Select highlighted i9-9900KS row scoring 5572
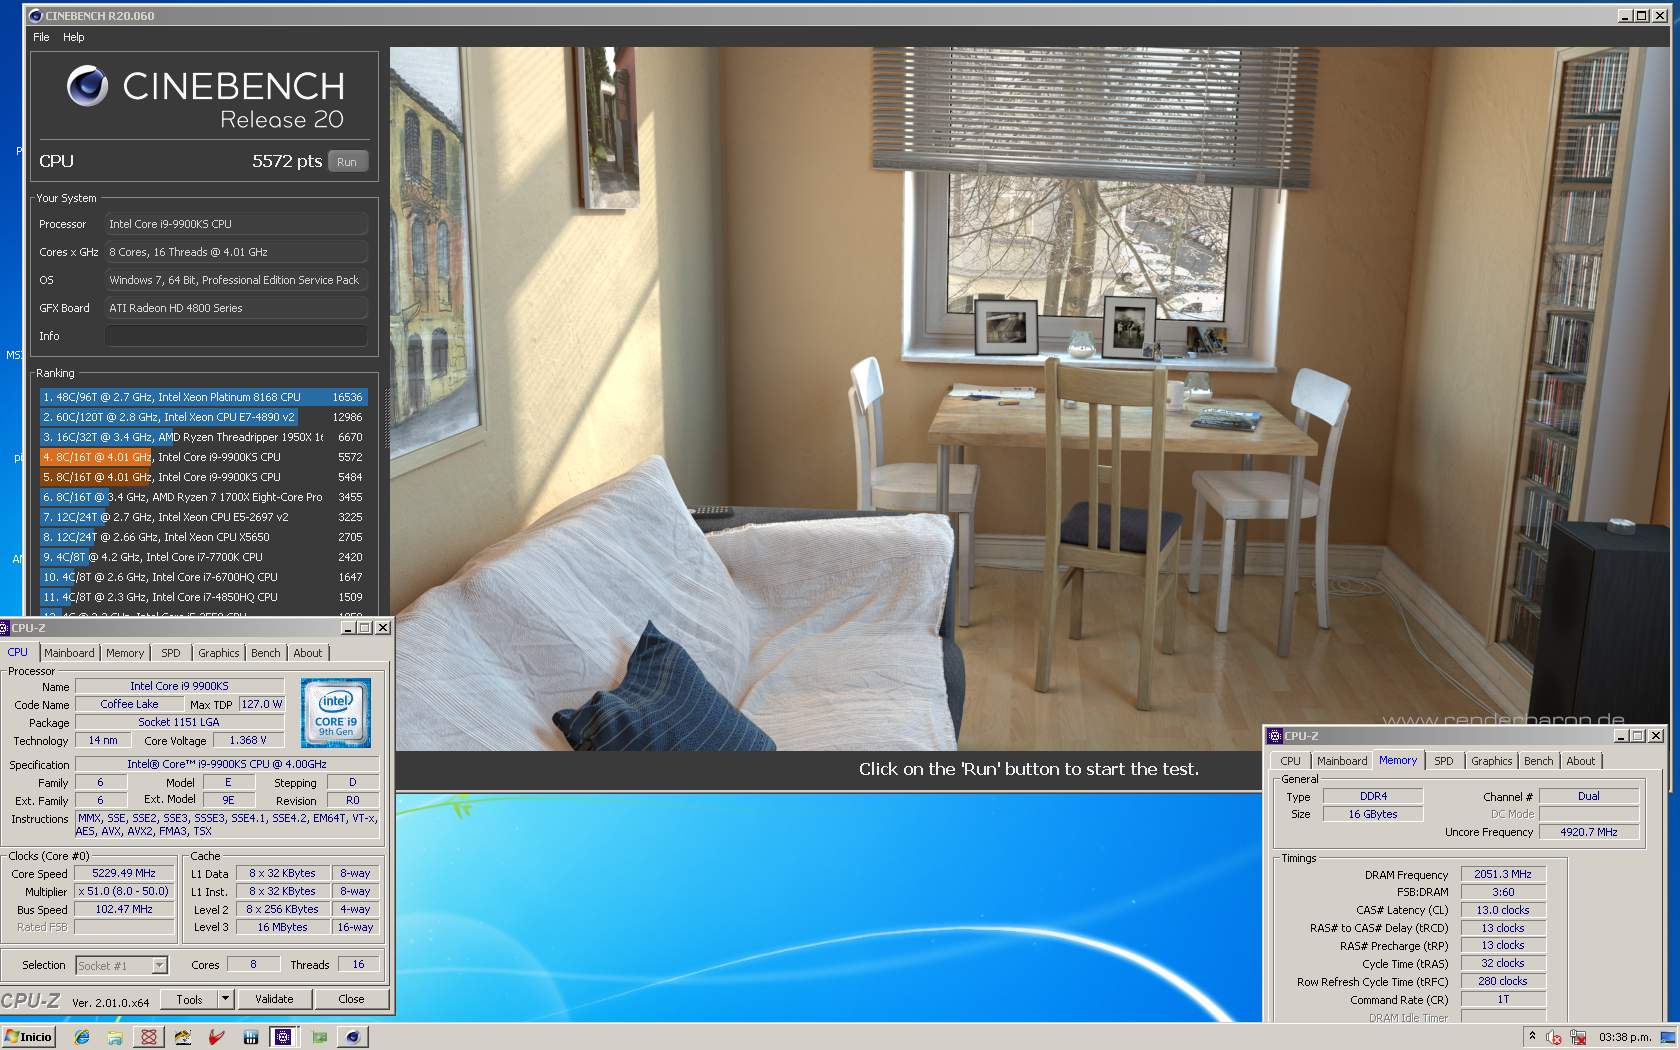 coord(203,457)
